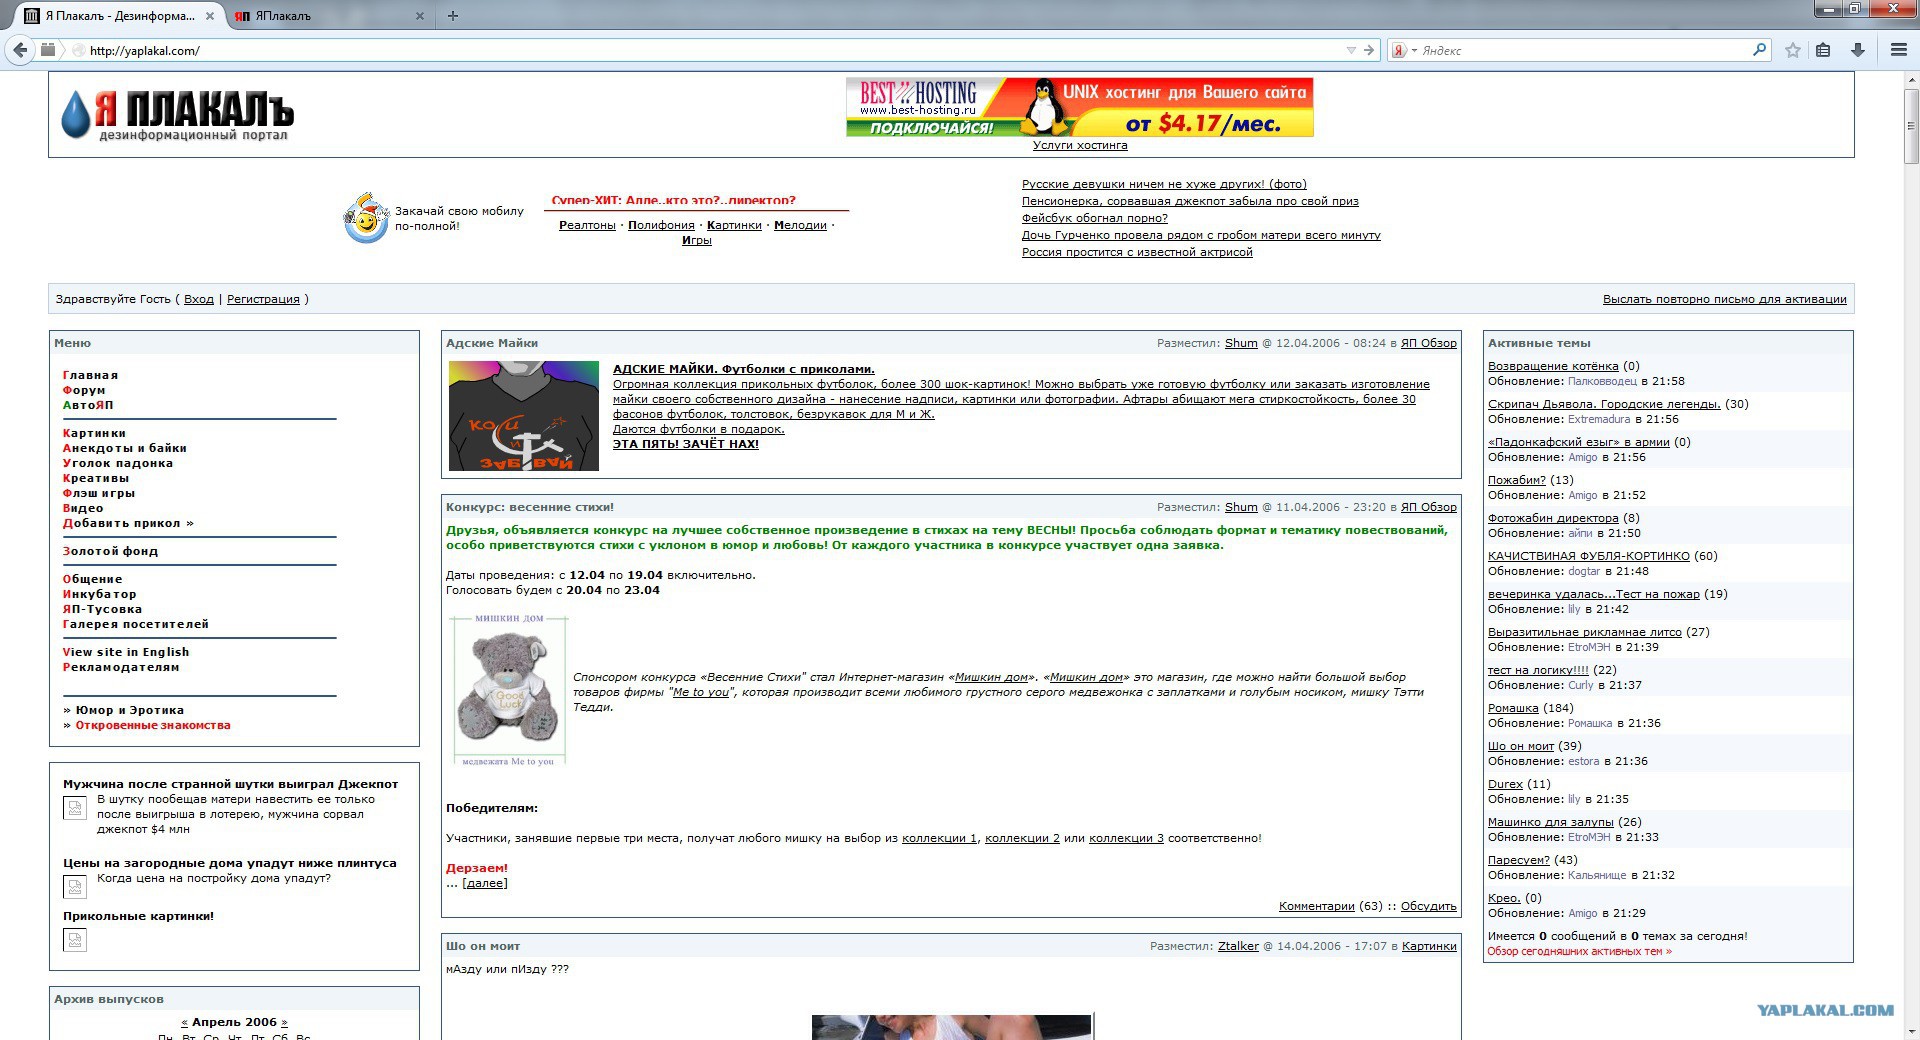Click the Go arrow in address bar
Viewport: 1920px width, 1040px height.
click(x=1369, y=50)
